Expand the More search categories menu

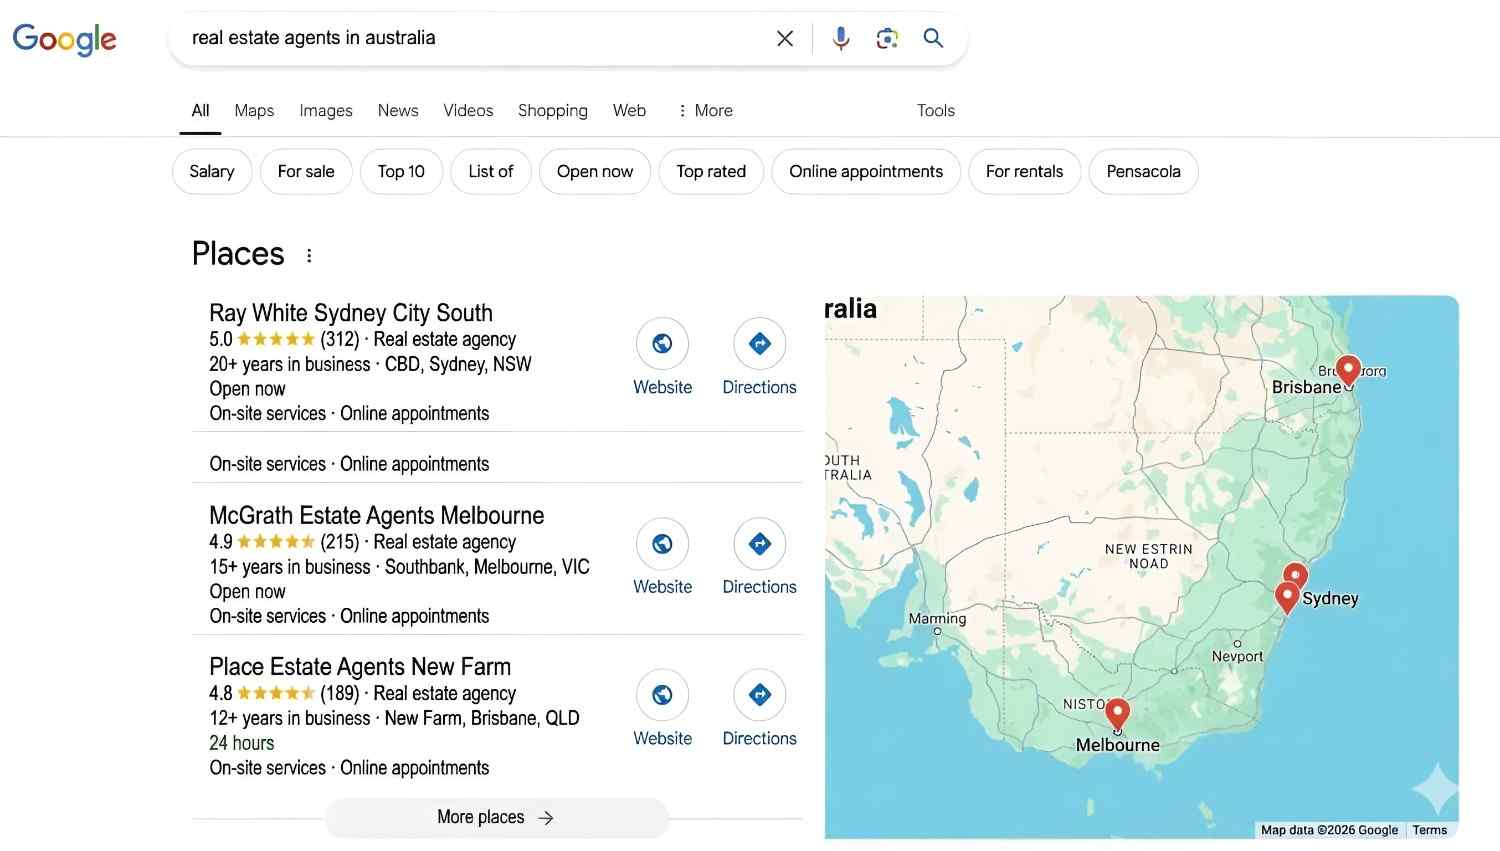point(705,111)
